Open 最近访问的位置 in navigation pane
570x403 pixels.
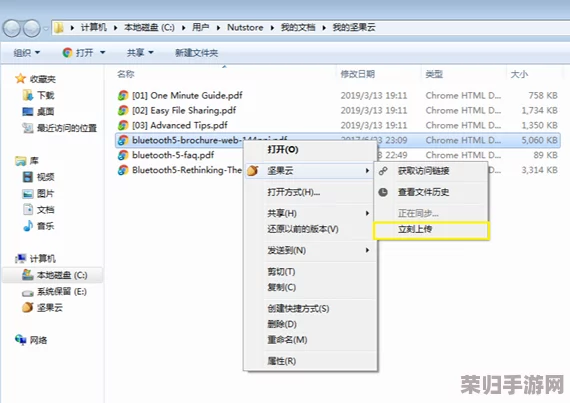point(60,128)
